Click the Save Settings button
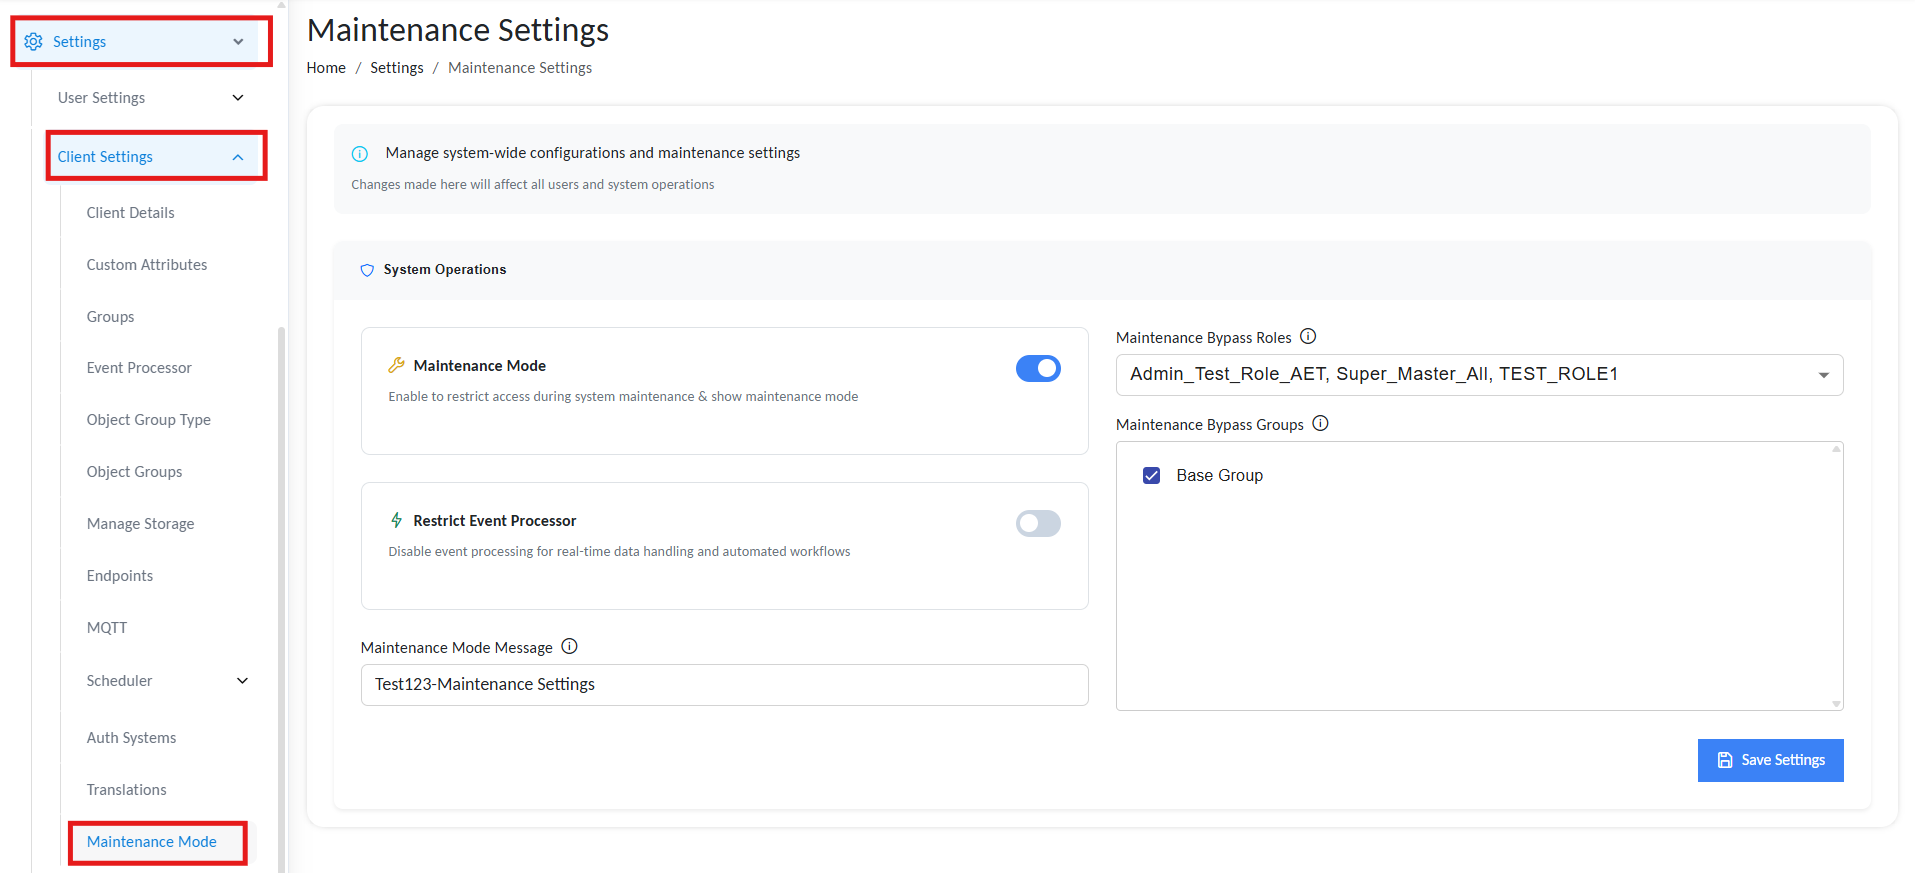Viewport: 1915px width, 873px height. pos(1770,760)
